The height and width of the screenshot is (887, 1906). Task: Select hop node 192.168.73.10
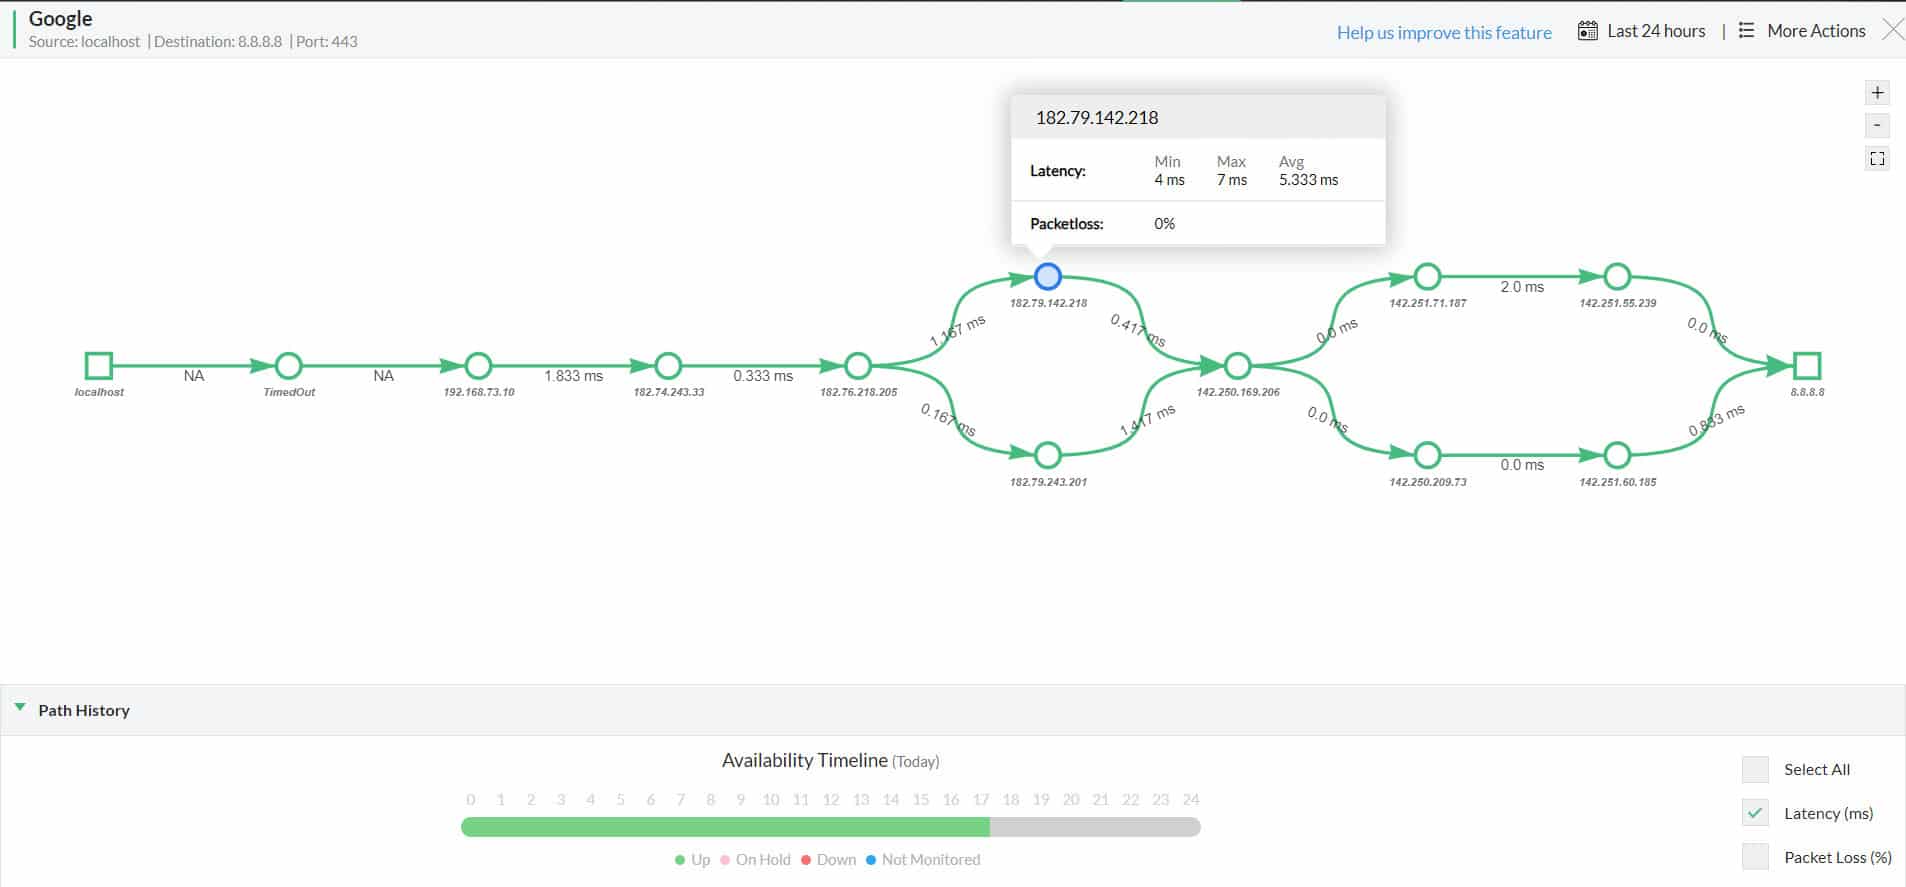(x=478, y=366)
